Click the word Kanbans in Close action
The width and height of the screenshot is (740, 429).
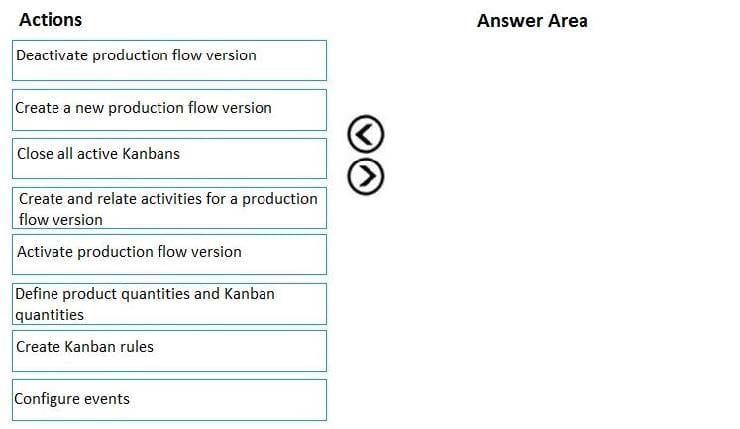151,154
